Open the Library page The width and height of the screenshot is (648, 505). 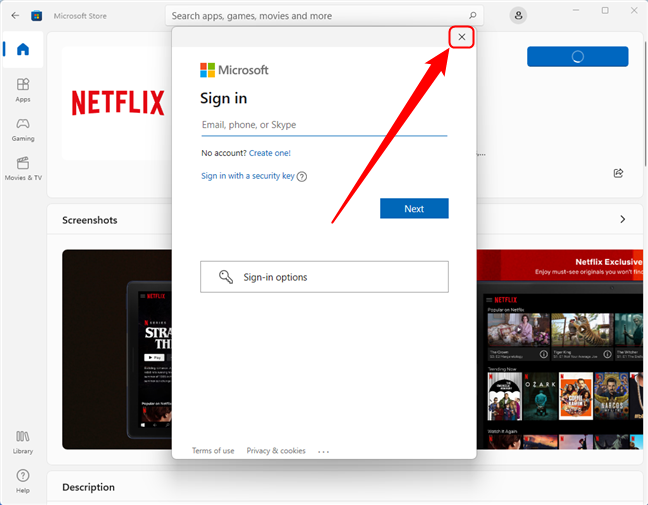[x=22, y=442]
